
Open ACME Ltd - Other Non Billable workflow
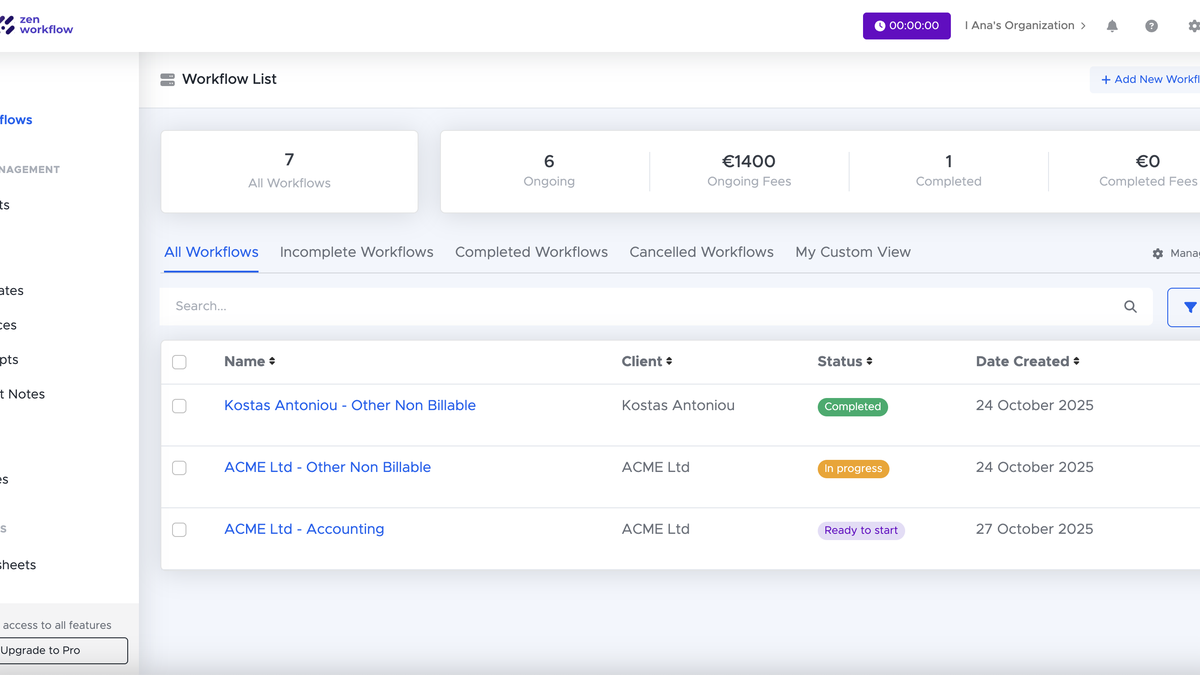click(x=327, y=467)
